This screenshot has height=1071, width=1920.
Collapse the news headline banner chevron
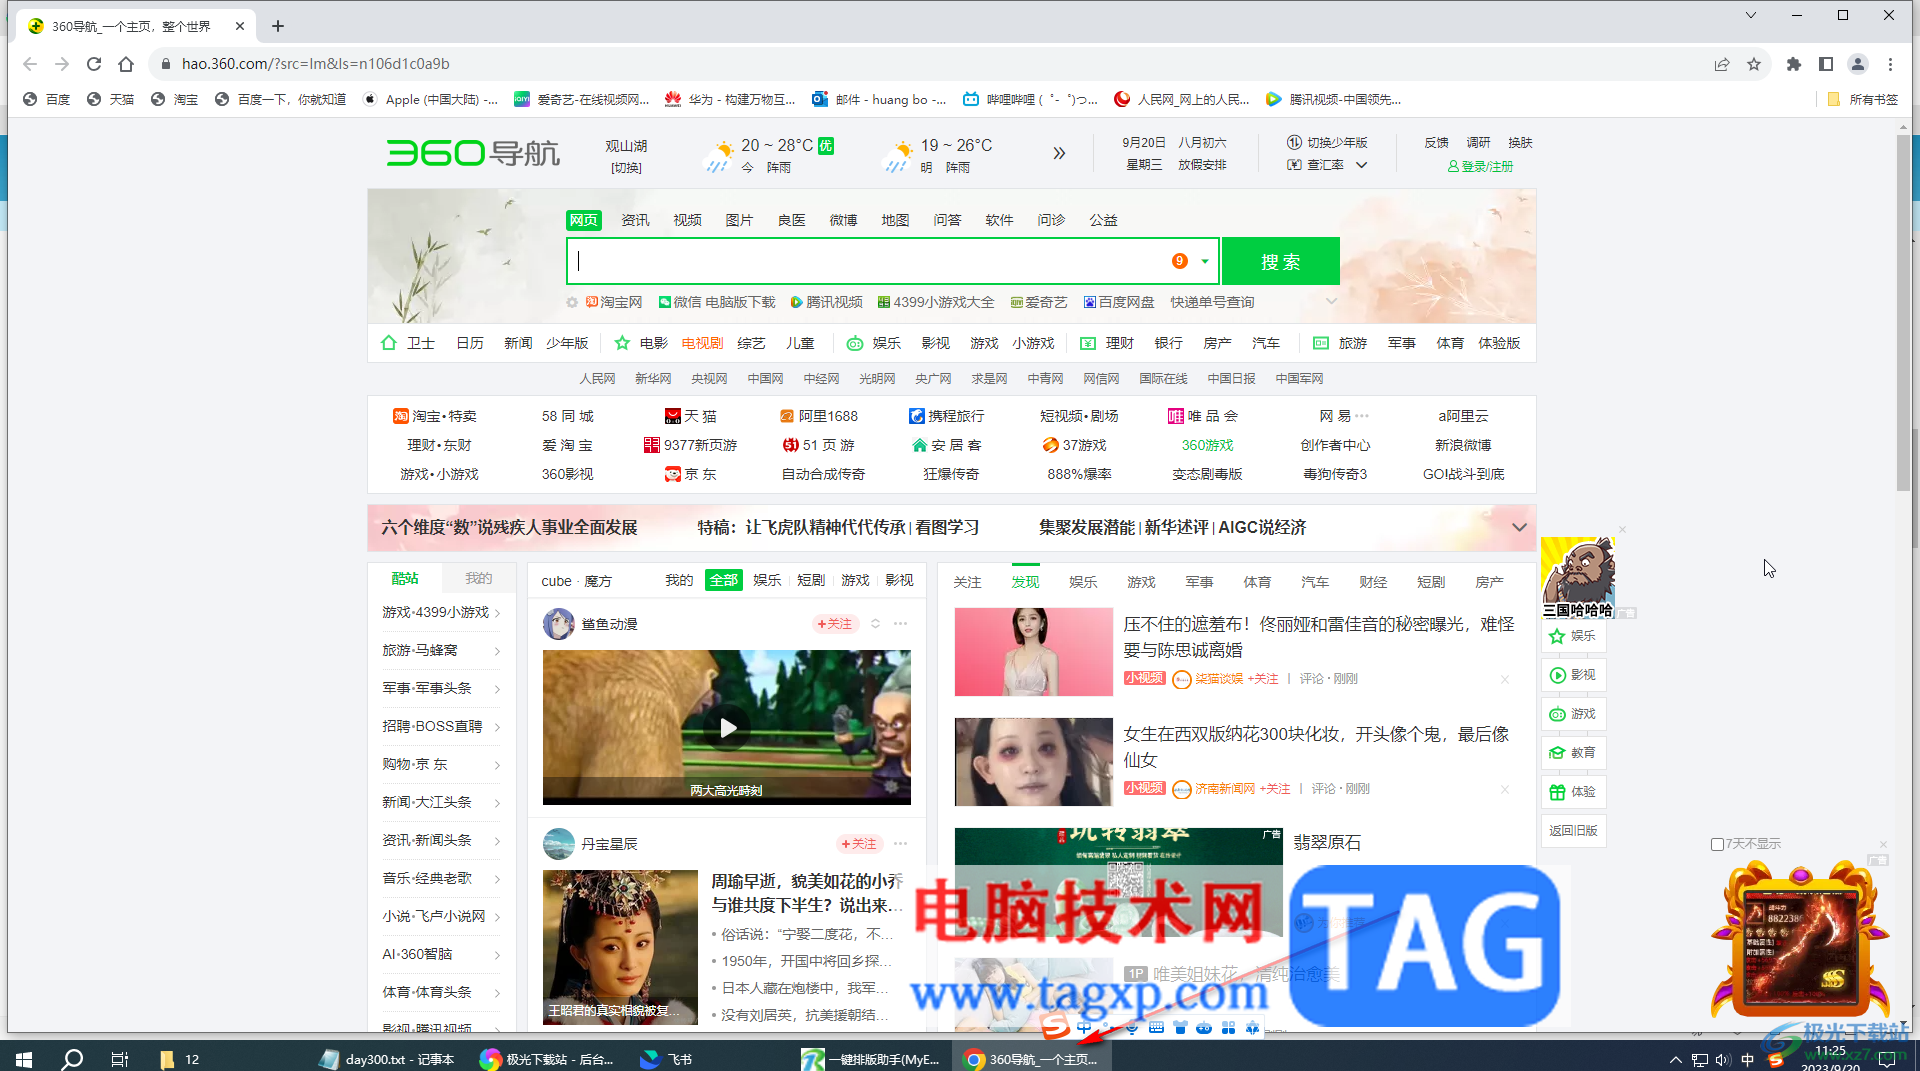[x=1519, y=527]
